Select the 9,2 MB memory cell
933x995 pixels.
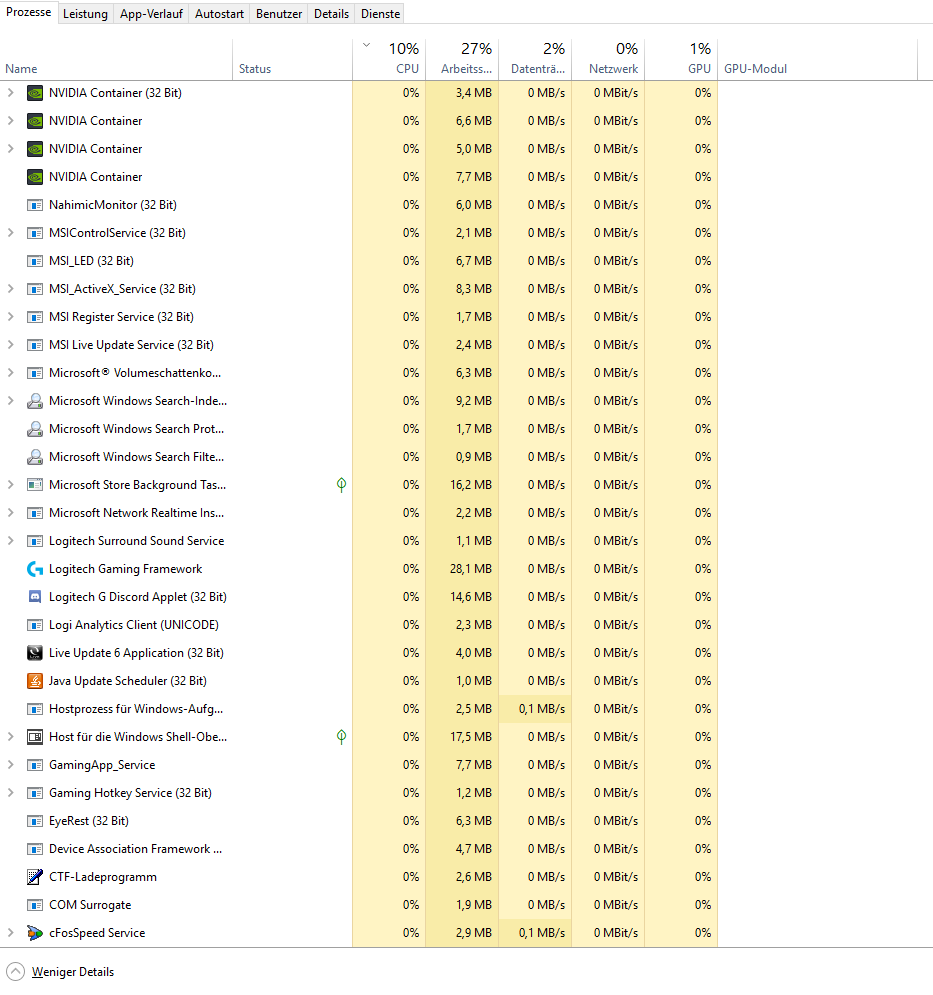tap(462, 401)
